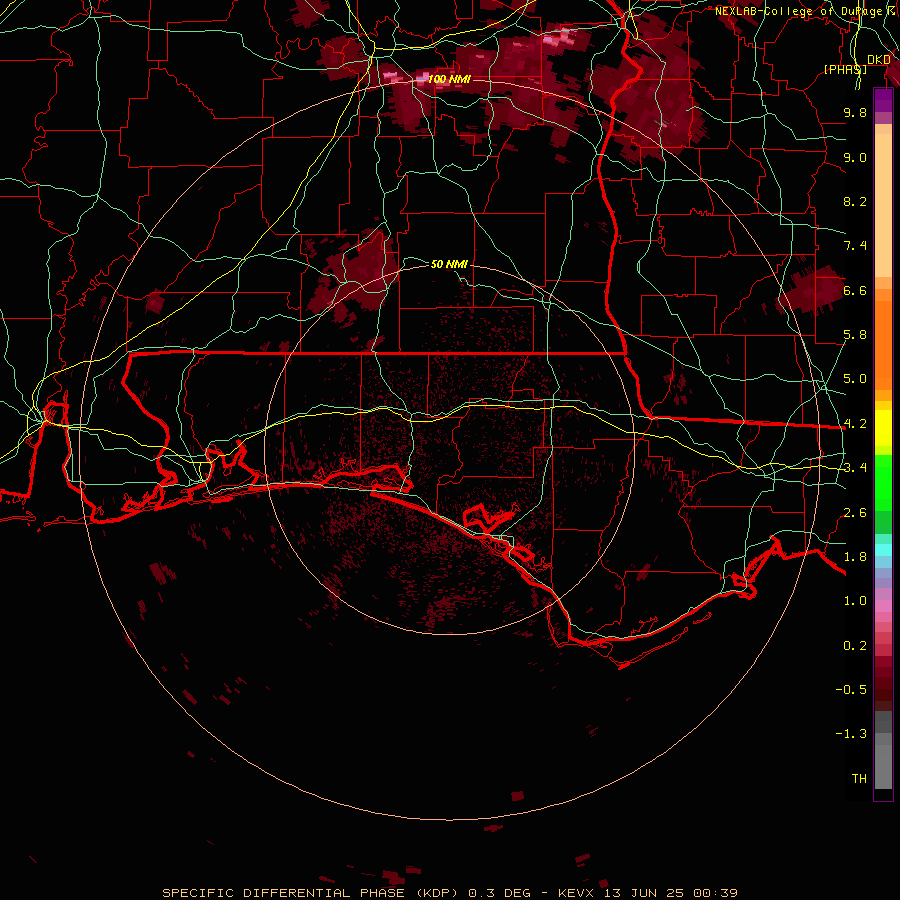This screenshot has width=900, height=900.
Task: Click the '1.8' scale value
Action: tap(855, 557)
